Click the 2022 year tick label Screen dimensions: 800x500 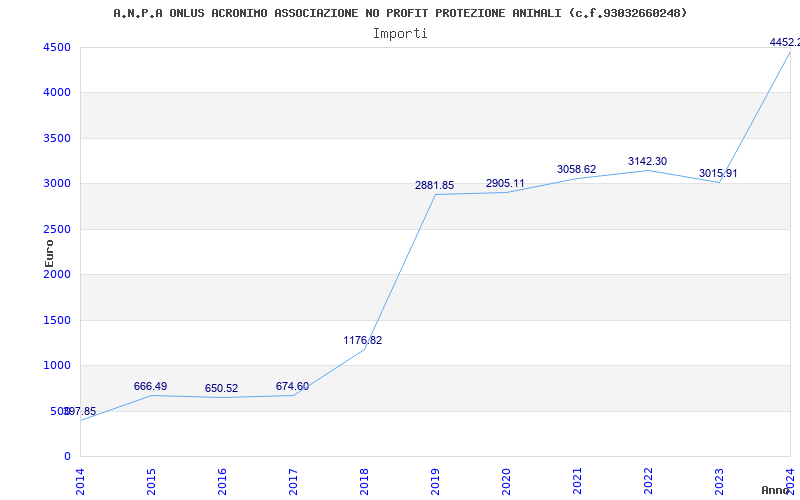648,482
